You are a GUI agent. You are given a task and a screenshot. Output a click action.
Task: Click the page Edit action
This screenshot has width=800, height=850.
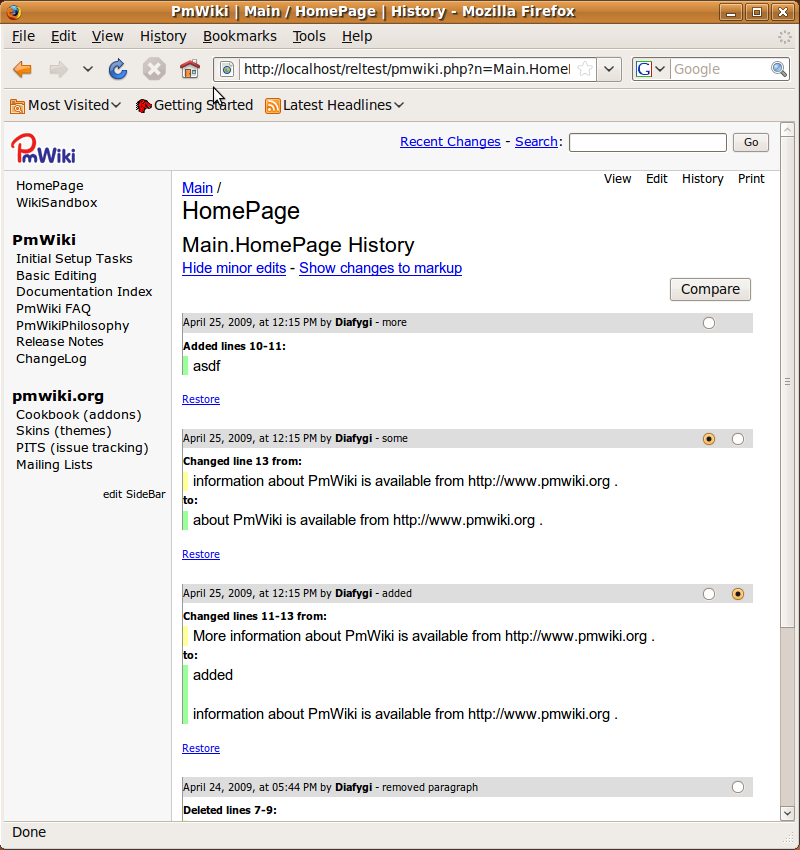point(656,179)
